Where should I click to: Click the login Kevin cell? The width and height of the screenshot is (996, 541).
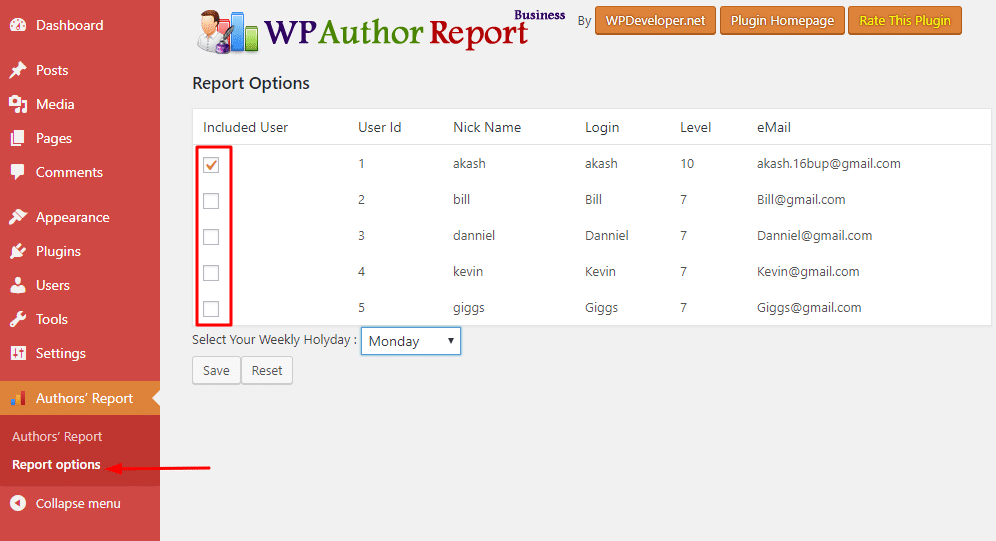tap(600, 272)
